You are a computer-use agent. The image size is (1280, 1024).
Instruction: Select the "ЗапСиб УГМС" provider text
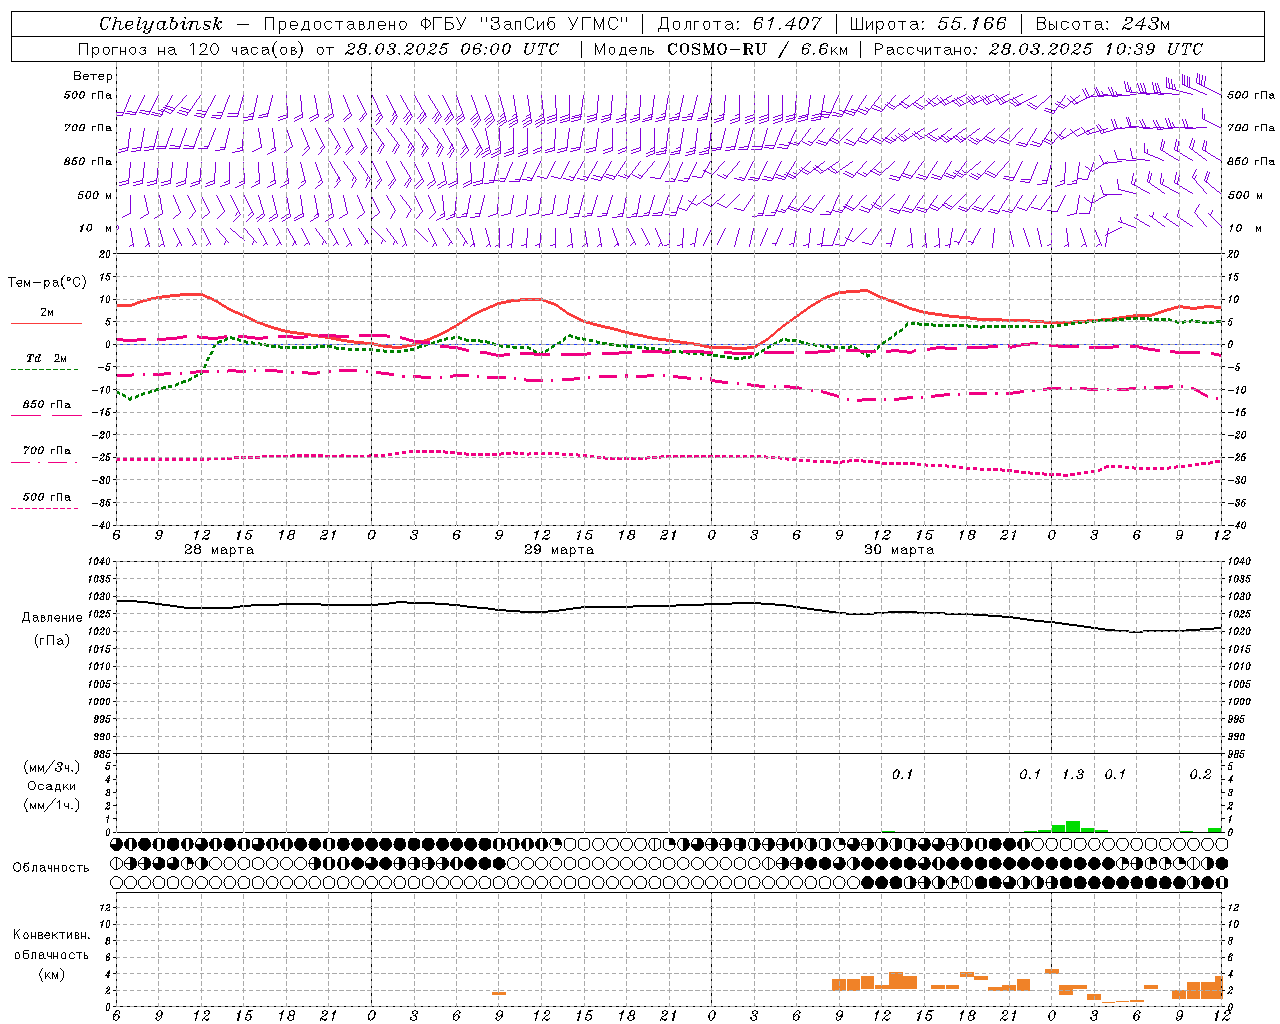[555, 24]
